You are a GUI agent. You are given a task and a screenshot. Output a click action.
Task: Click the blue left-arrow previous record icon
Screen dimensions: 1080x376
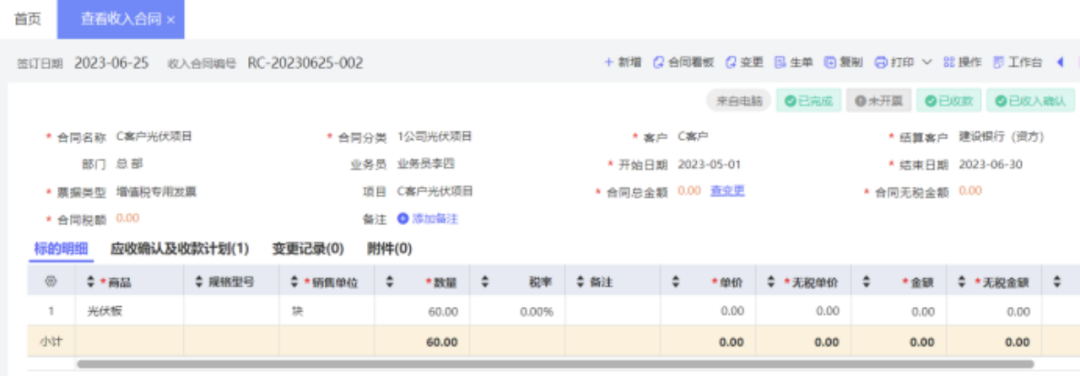click(x=1060, y=63)
